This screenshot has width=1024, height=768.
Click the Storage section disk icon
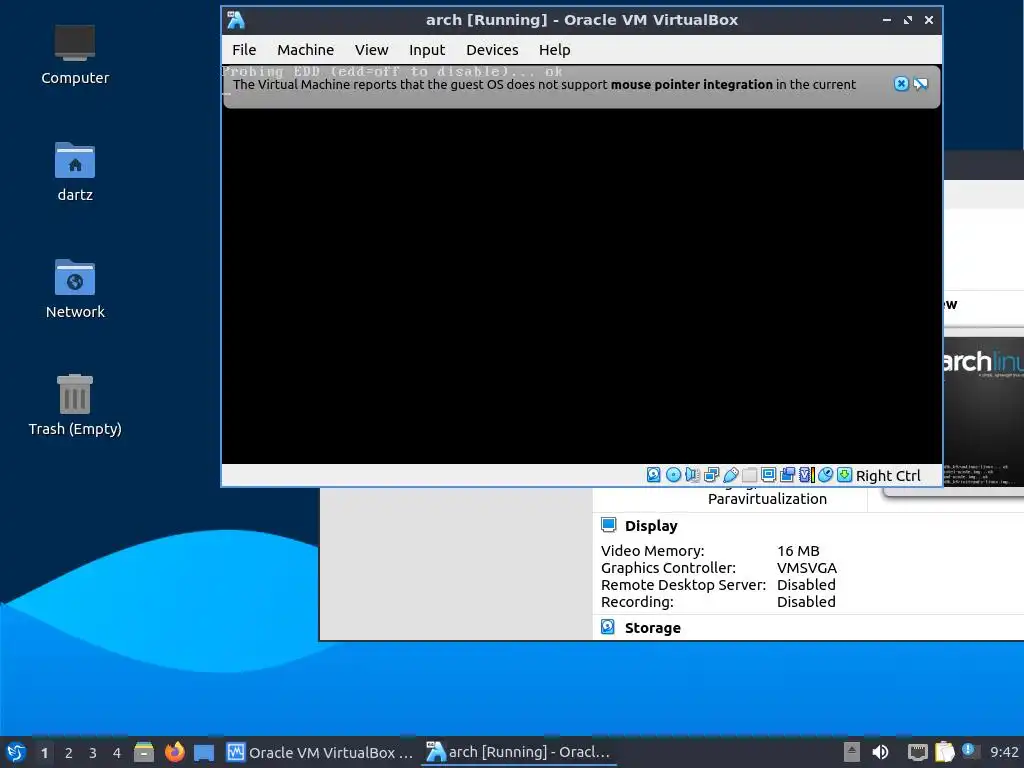[608, 627]
